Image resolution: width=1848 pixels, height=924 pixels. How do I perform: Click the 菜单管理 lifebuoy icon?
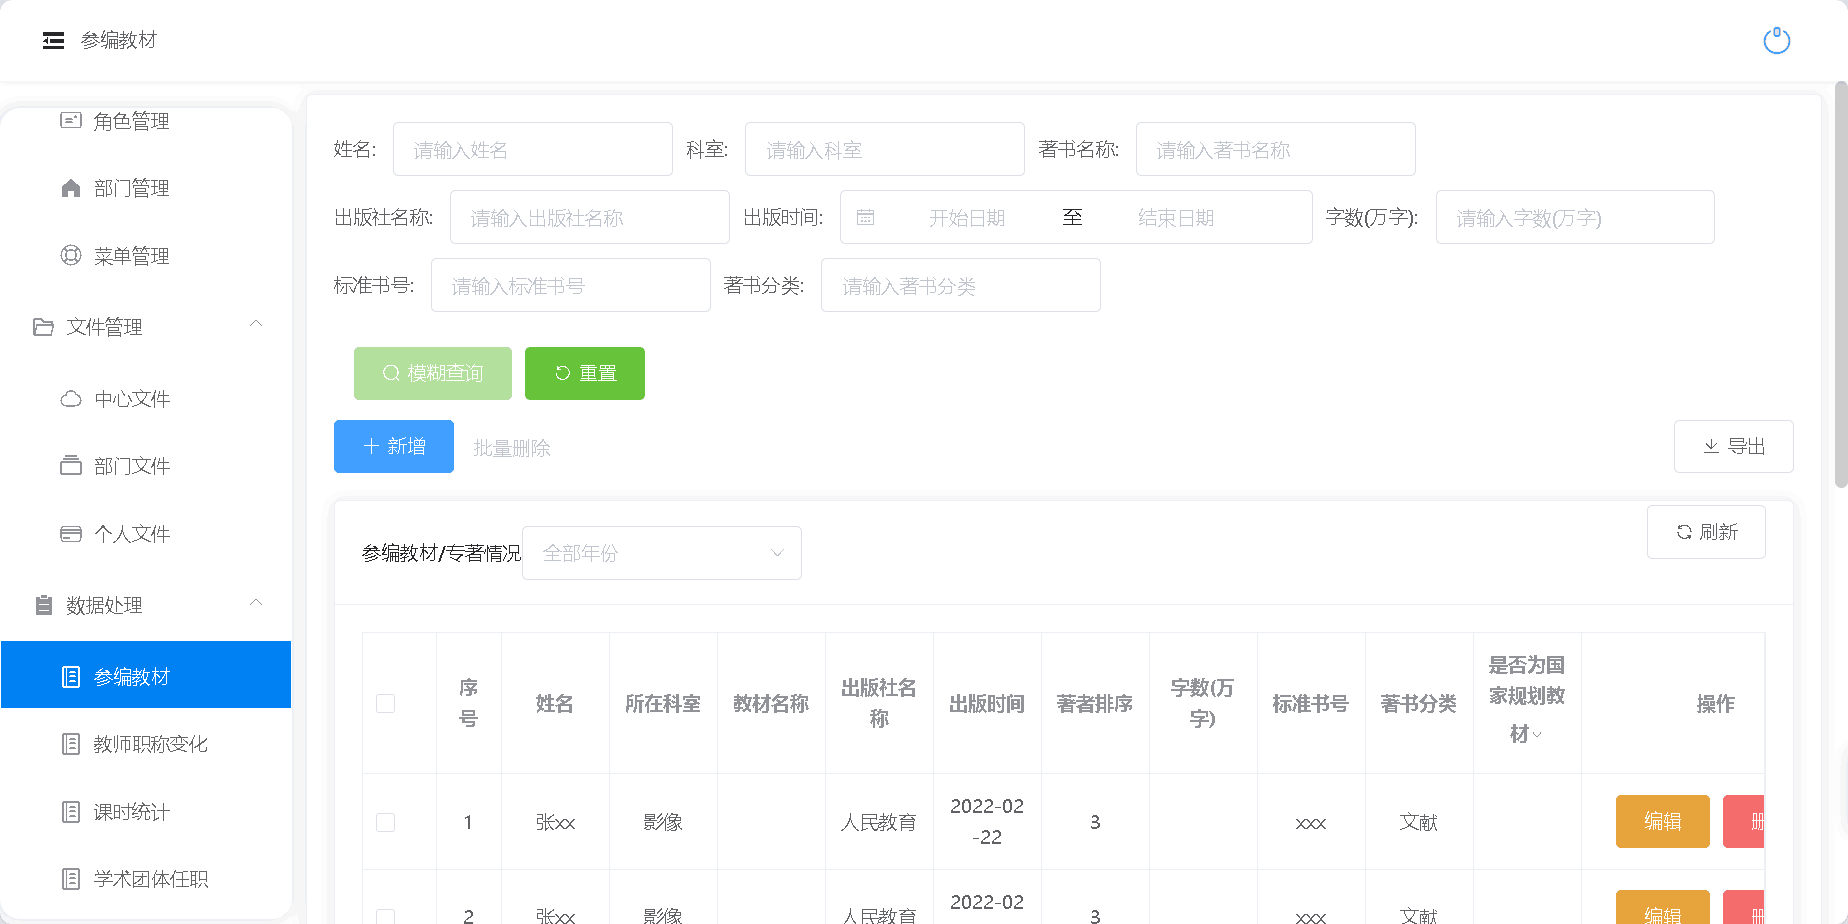point(71,255)
